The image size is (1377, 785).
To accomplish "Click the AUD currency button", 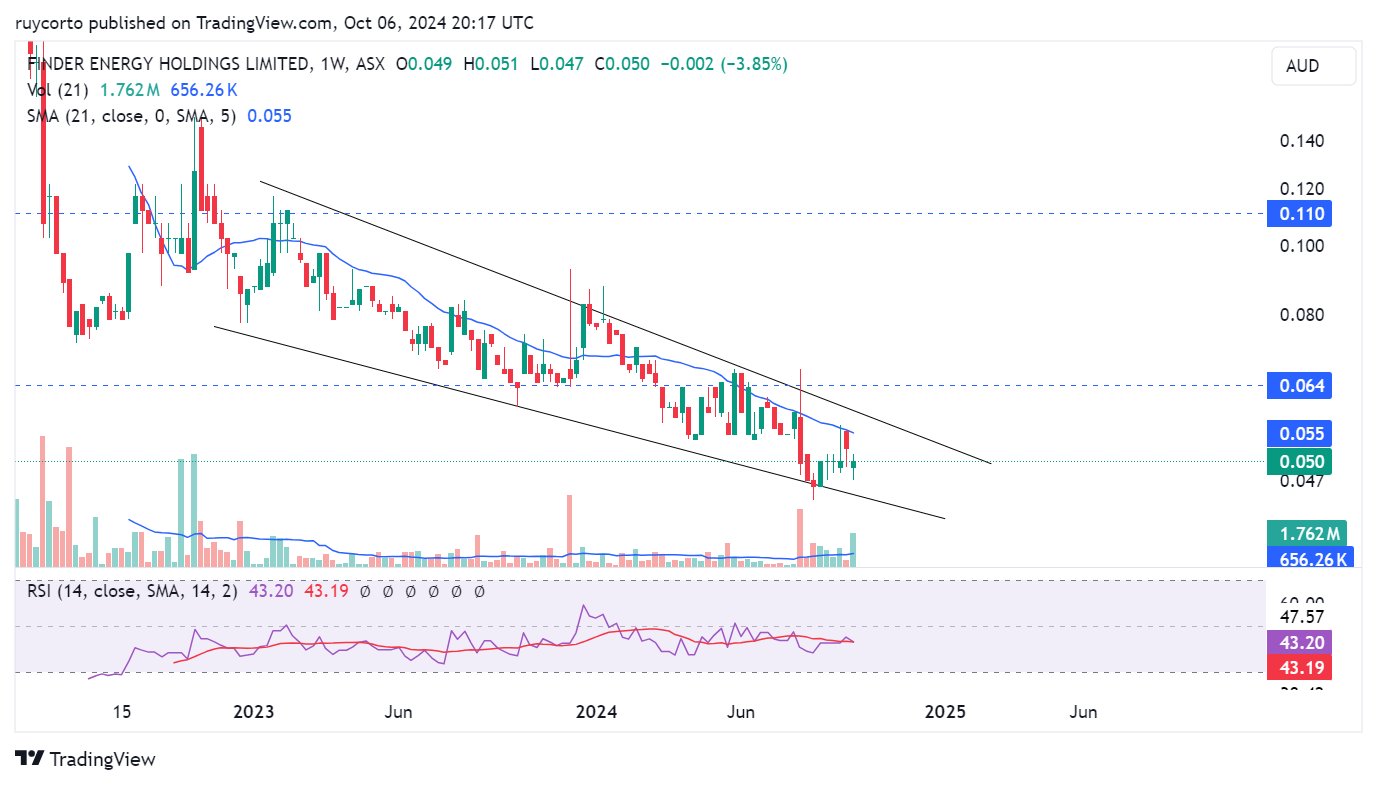I will [1313, 66].
